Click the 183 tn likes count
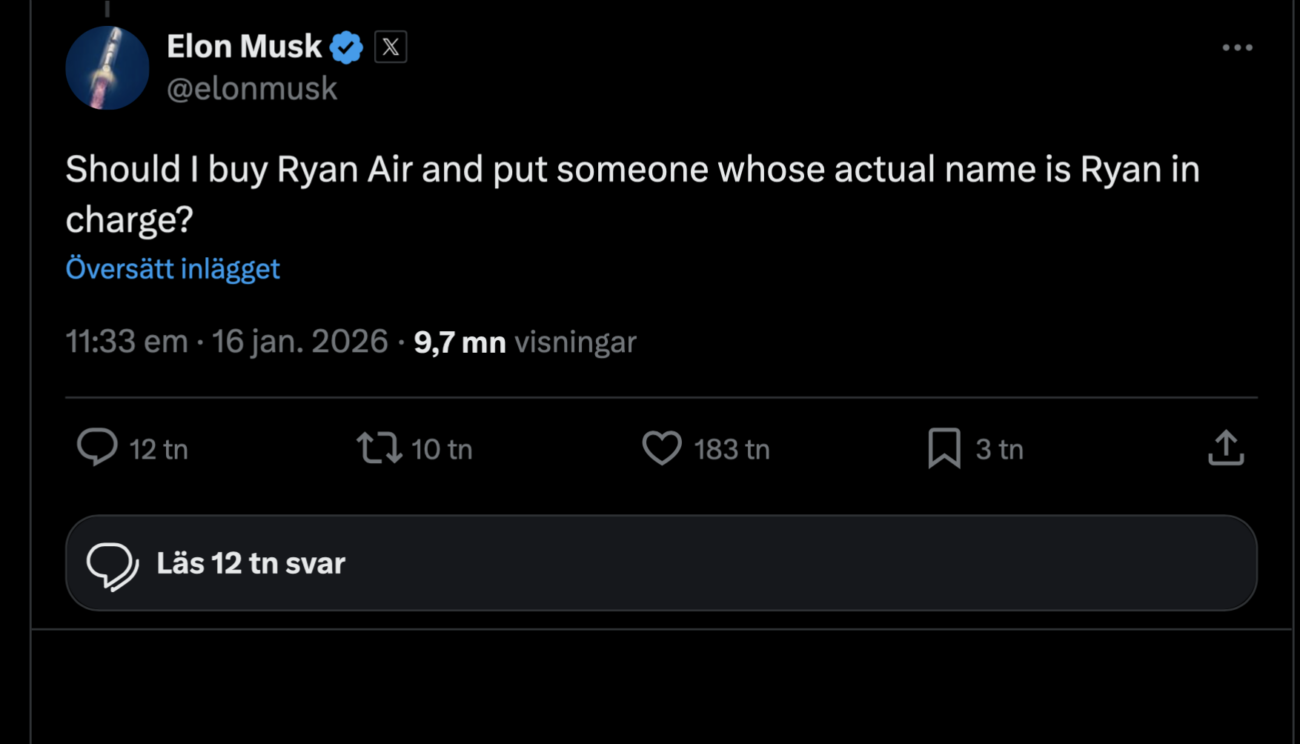Image resolution: width=1300 pixels, height=744 pixels. tap(732, 450)
